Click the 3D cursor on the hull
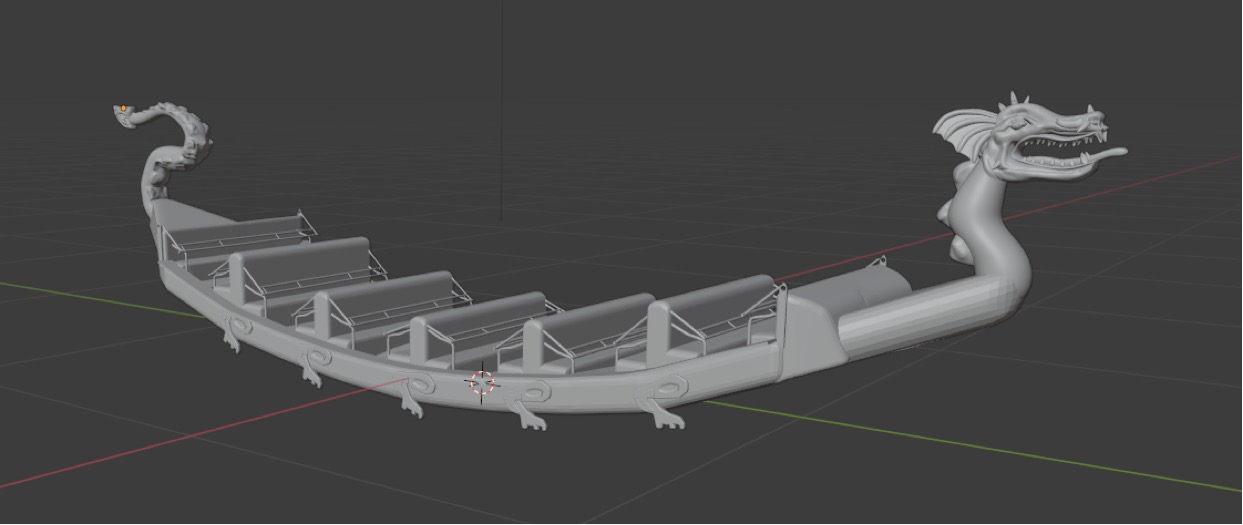The image size is (1243, 525). tap(482, 382)
